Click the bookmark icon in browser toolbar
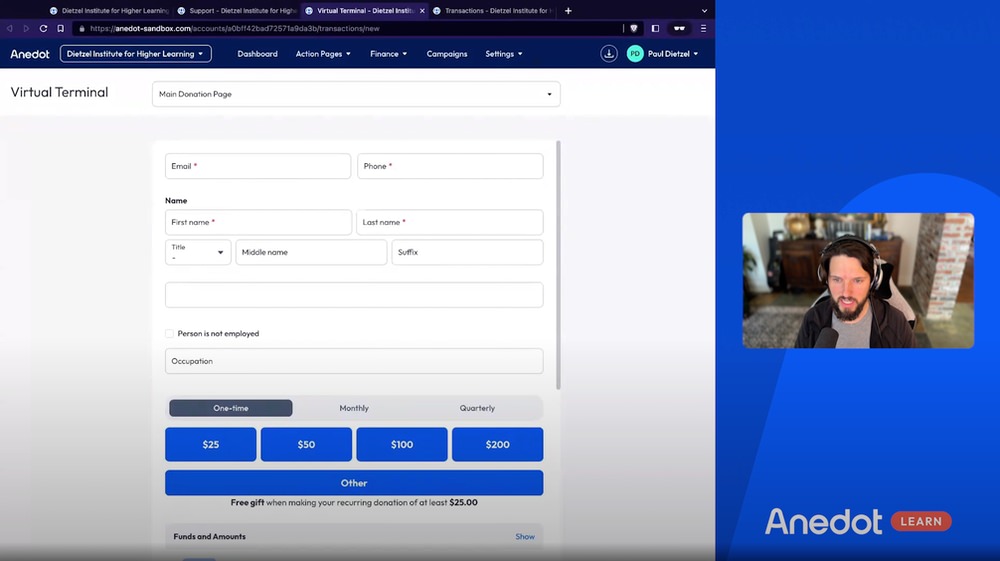Screen dimensions: 1000x561 pyautogui.click(x=61, y=28)
